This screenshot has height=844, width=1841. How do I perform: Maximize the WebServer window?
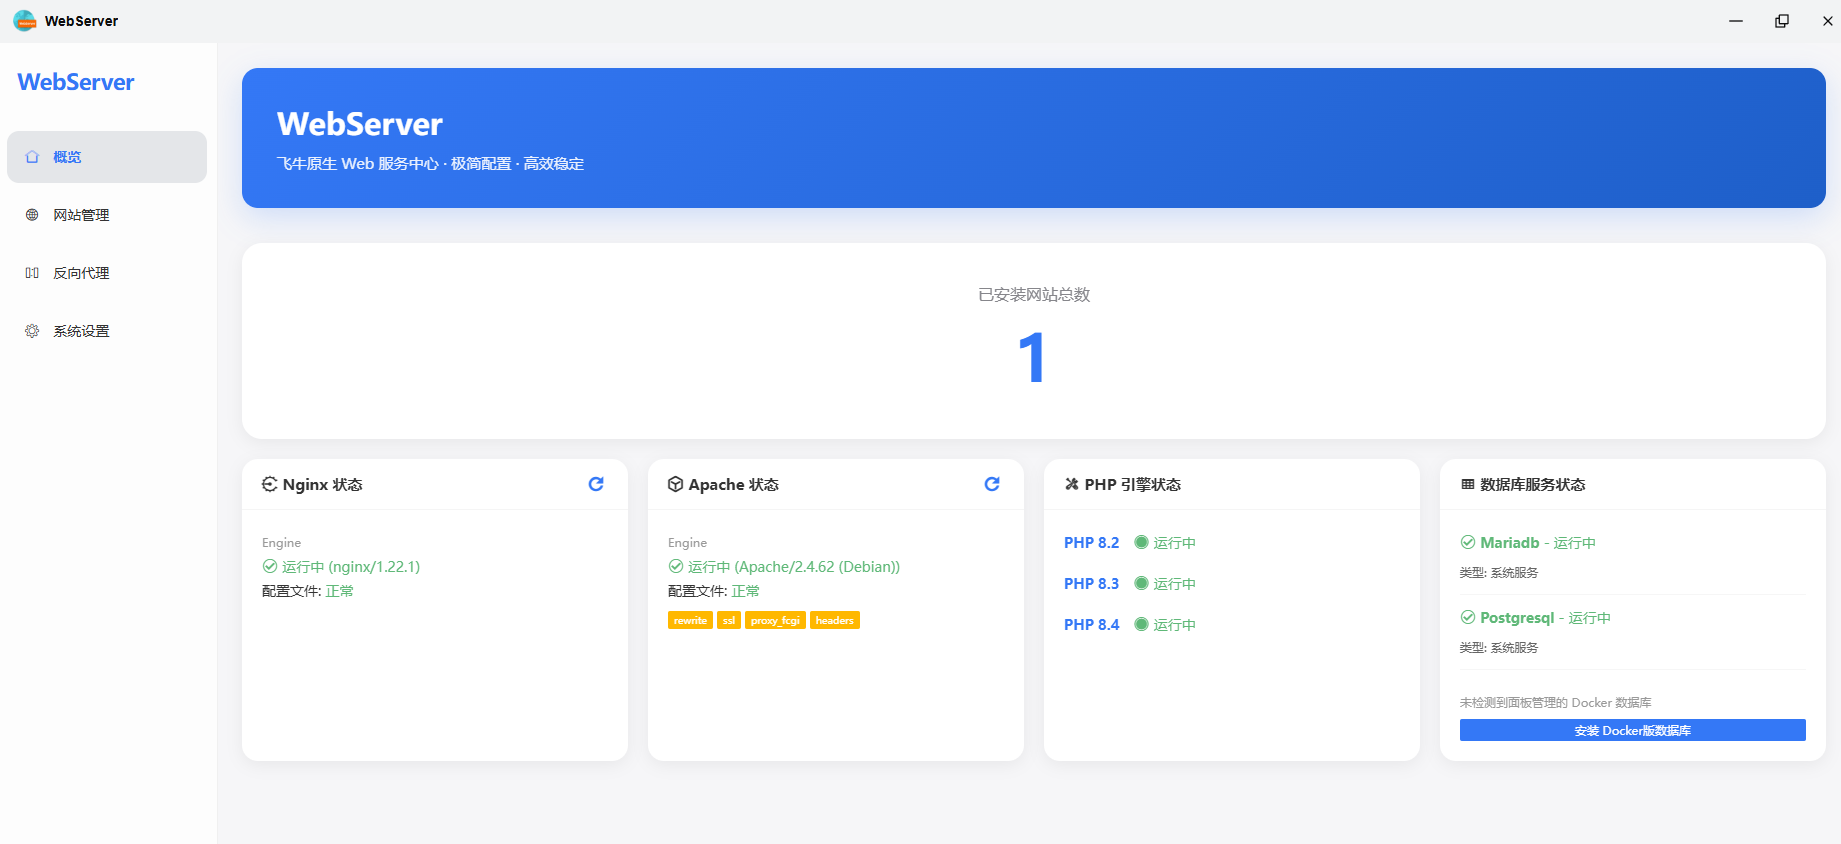click(x=1782, y=21)
